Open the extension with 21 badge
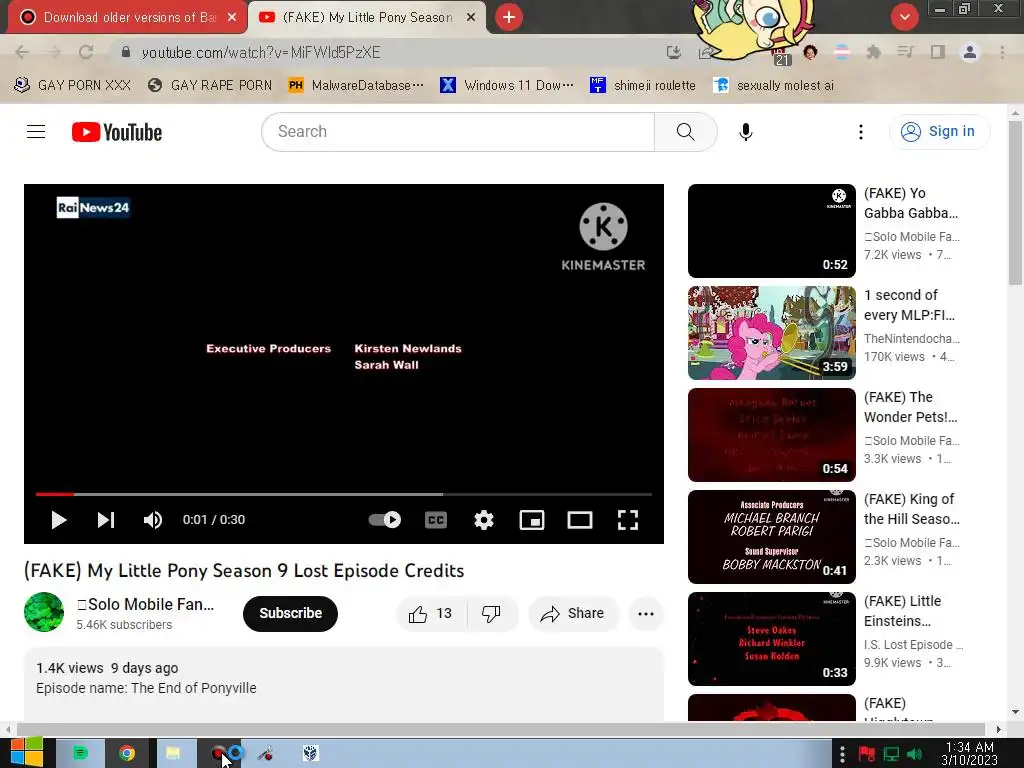The height and width of the screenshot is (768, 1024). click(781, 55)
